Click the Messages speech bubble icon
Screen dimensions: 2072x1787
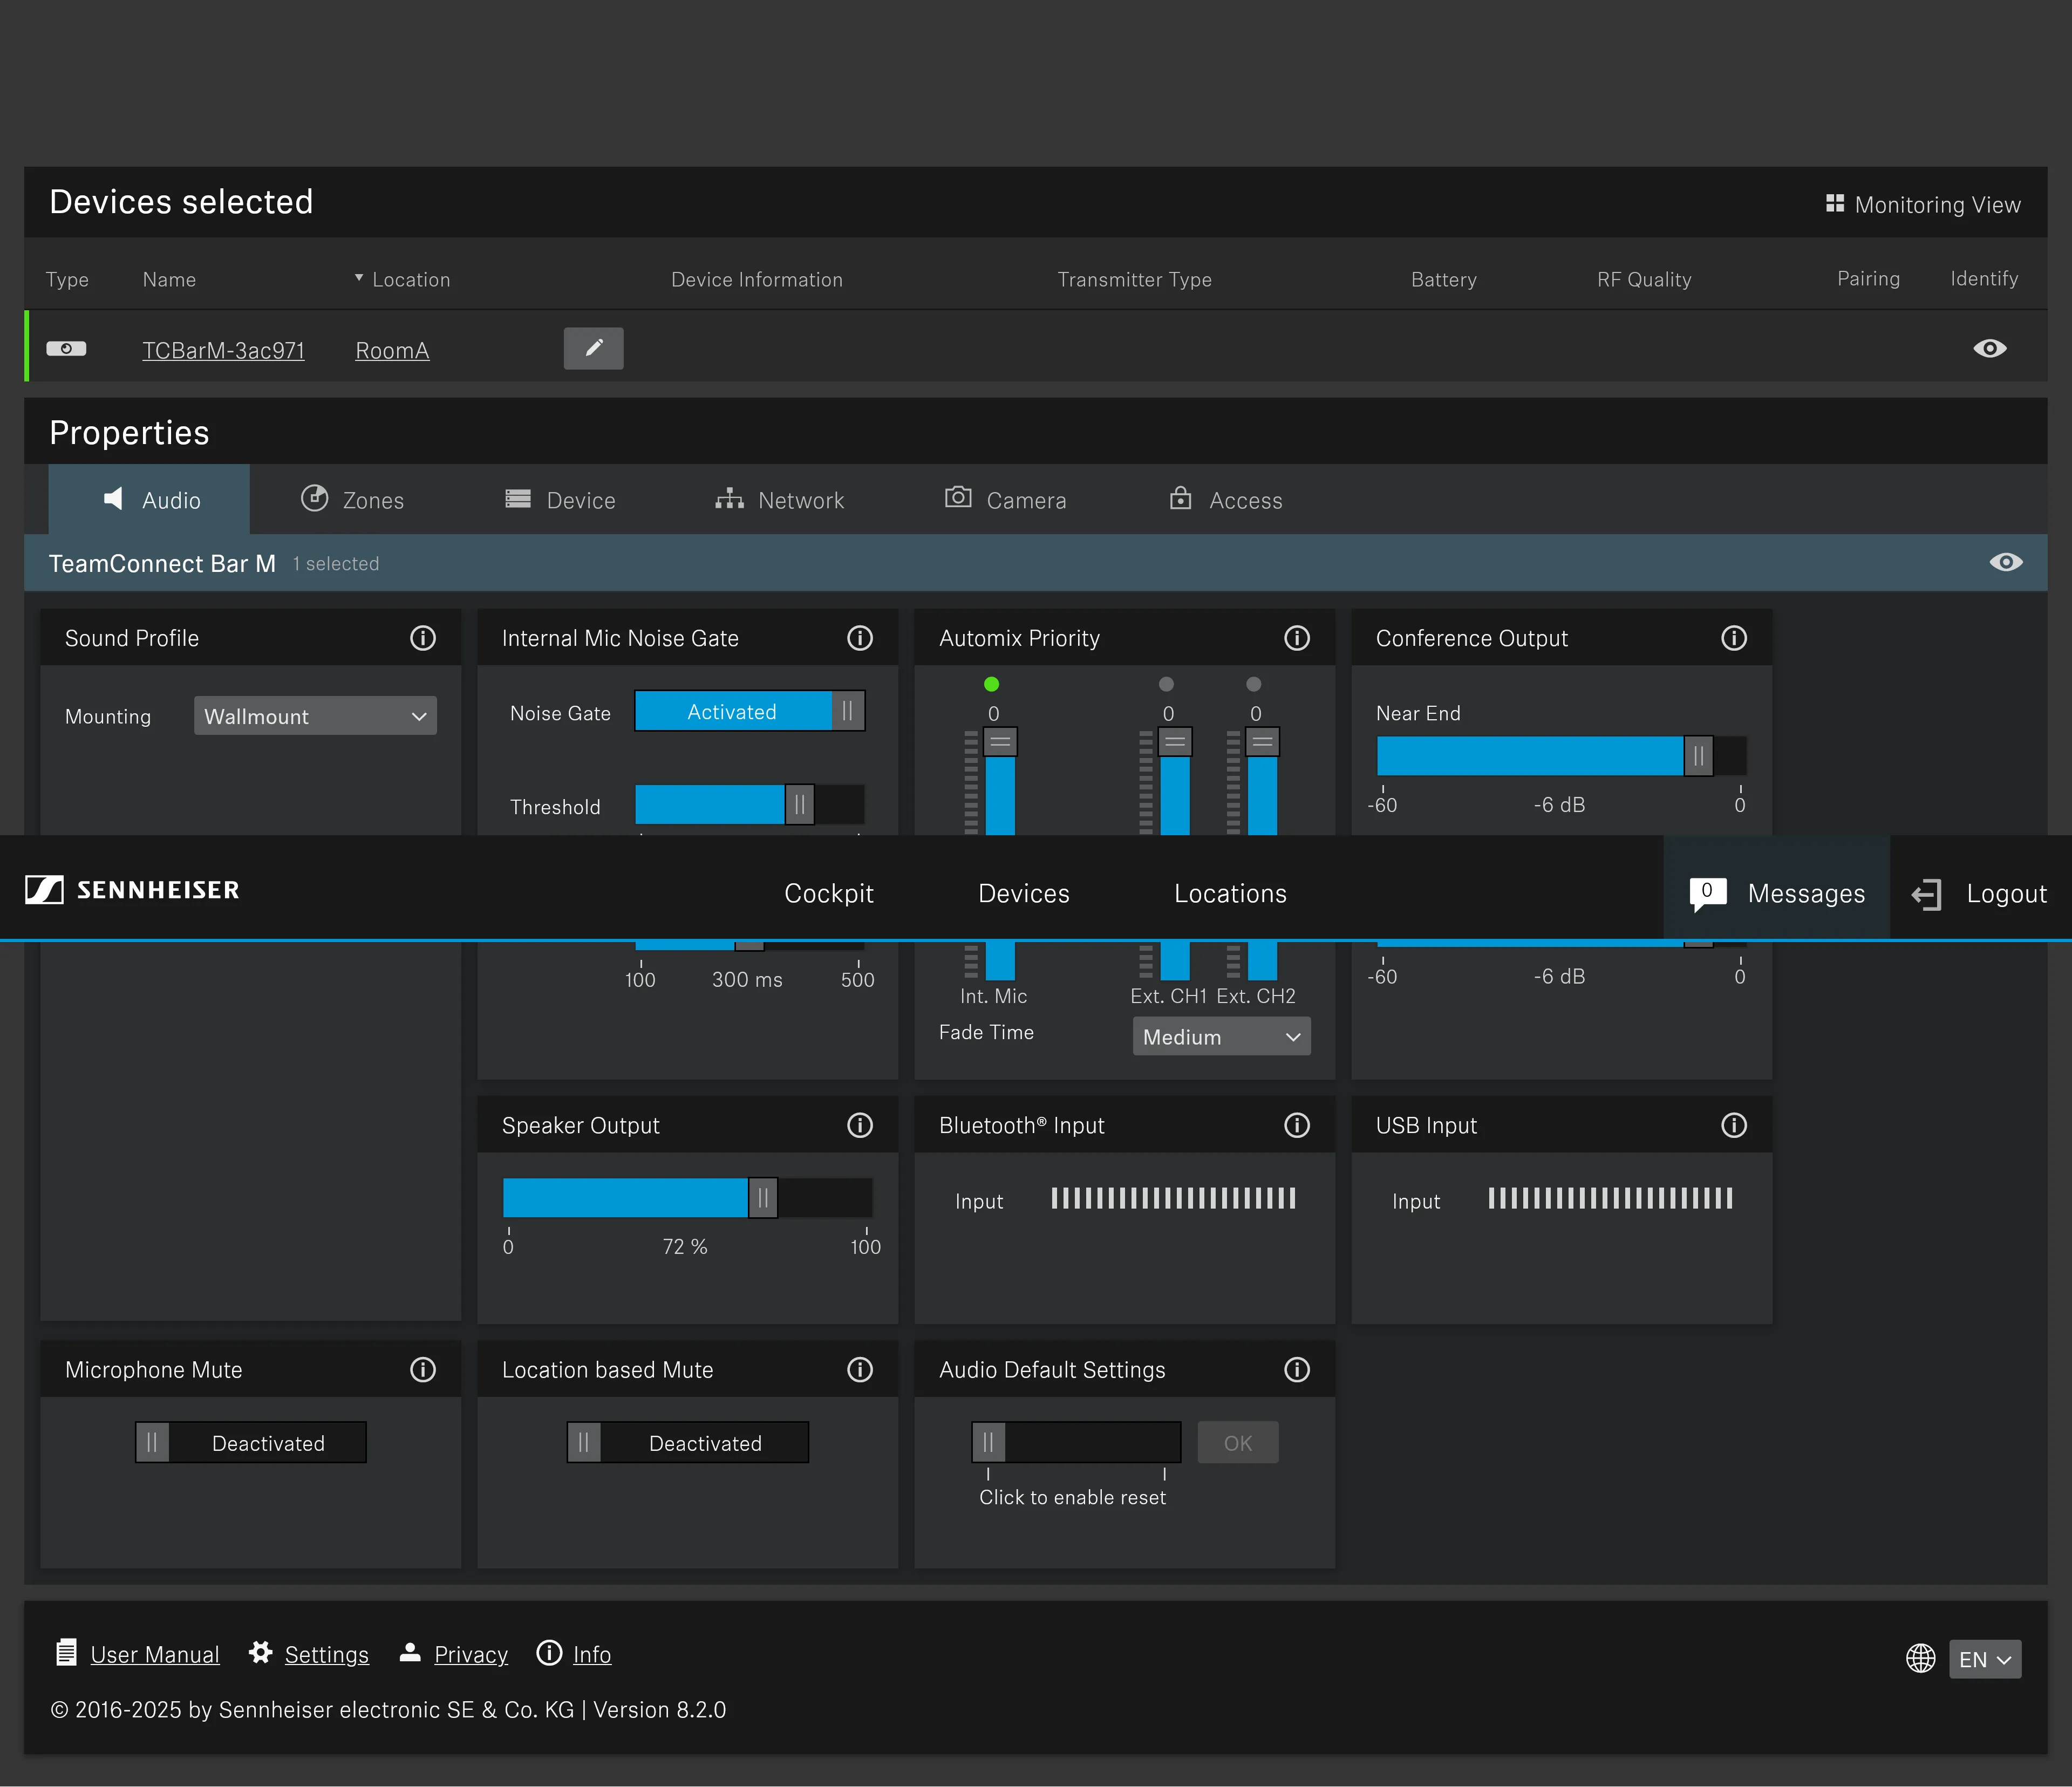pos(1708,893)
